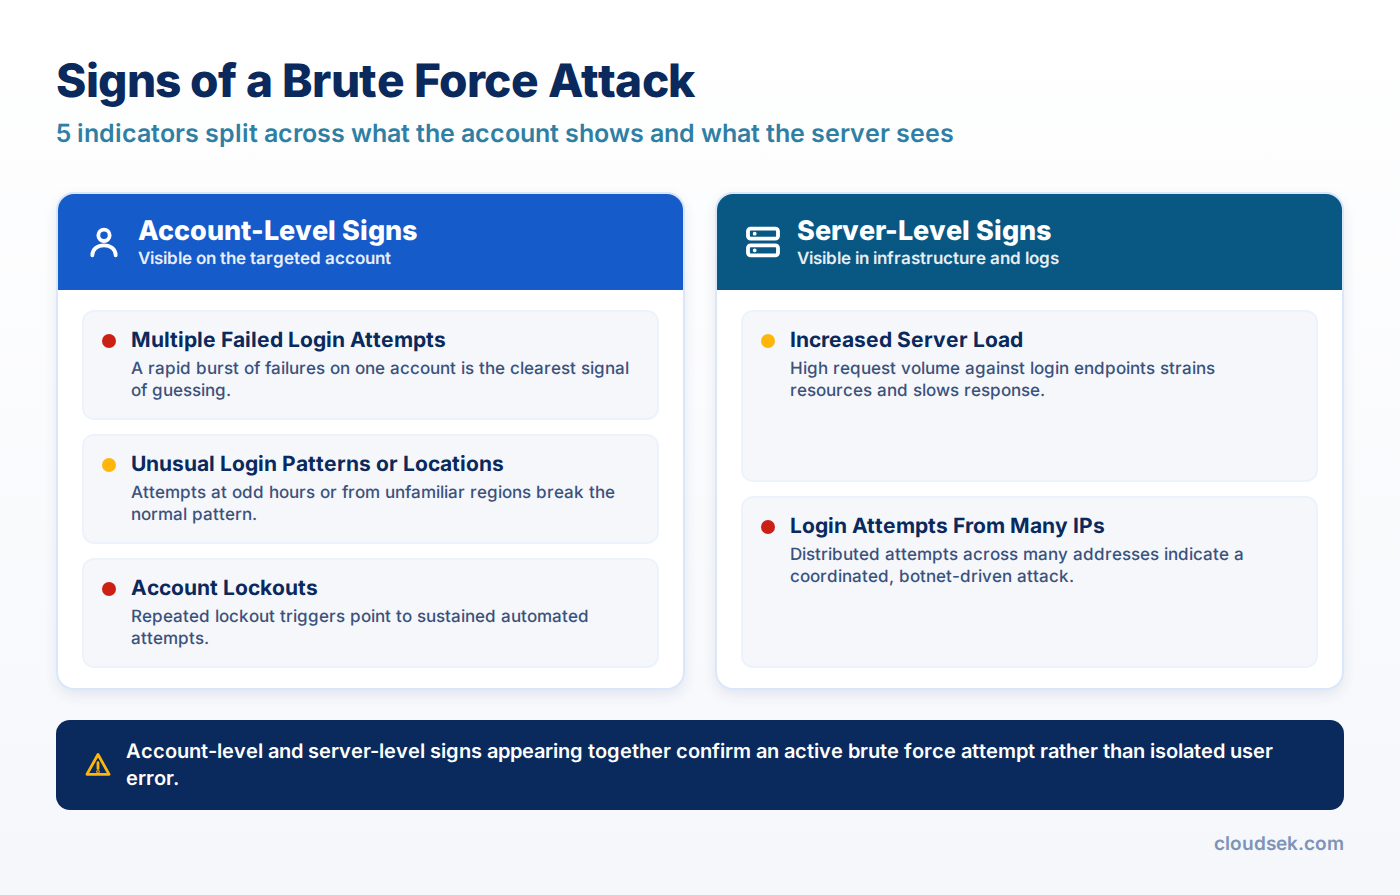Click 'Repeated lockout triggers' description
Viewport: 1400px width, 895px height.
point(360,627)
